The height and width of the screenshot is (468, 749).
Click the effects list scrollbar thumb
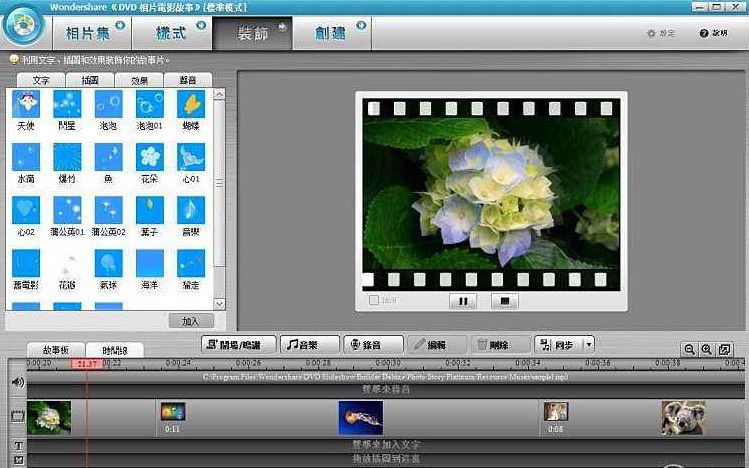(219, 184)
